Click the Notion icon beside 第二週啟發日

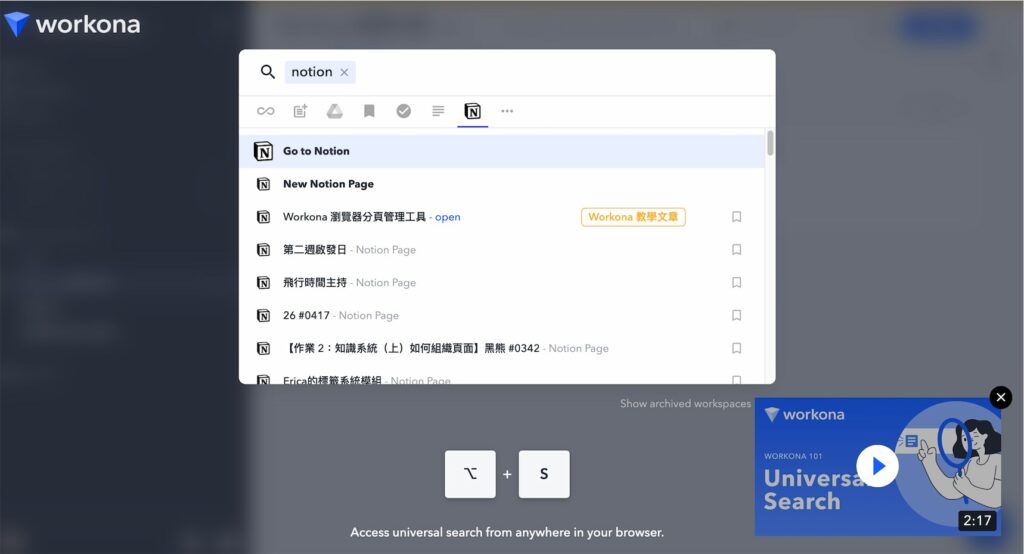(x=263, y=250)
